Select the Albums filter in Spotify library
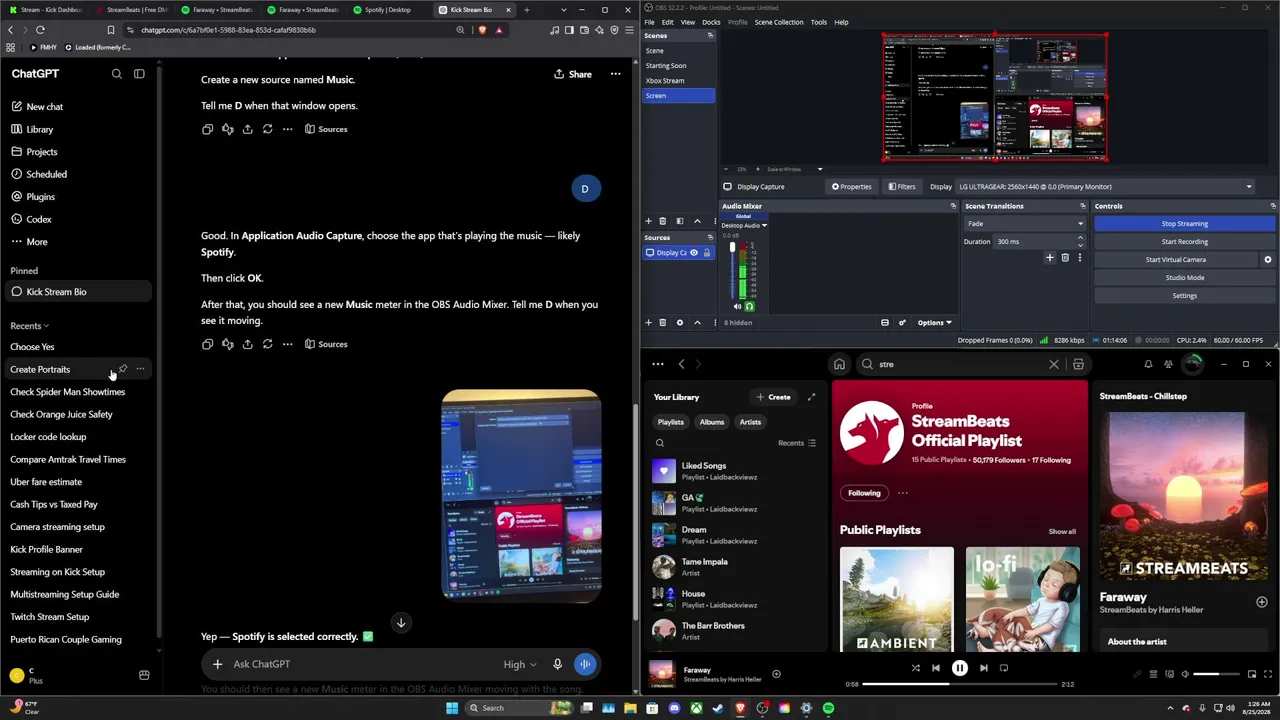Image resolution: width=1280 pixels, height=720 pixels. [x=712, y=422]
